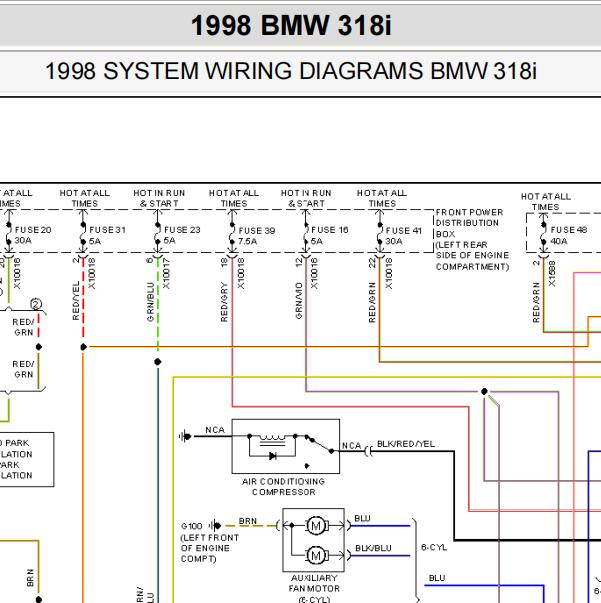Screen dimensions: 601x603
Task: Click pin number "18" under Fuse 39
Action: point(224,262)
